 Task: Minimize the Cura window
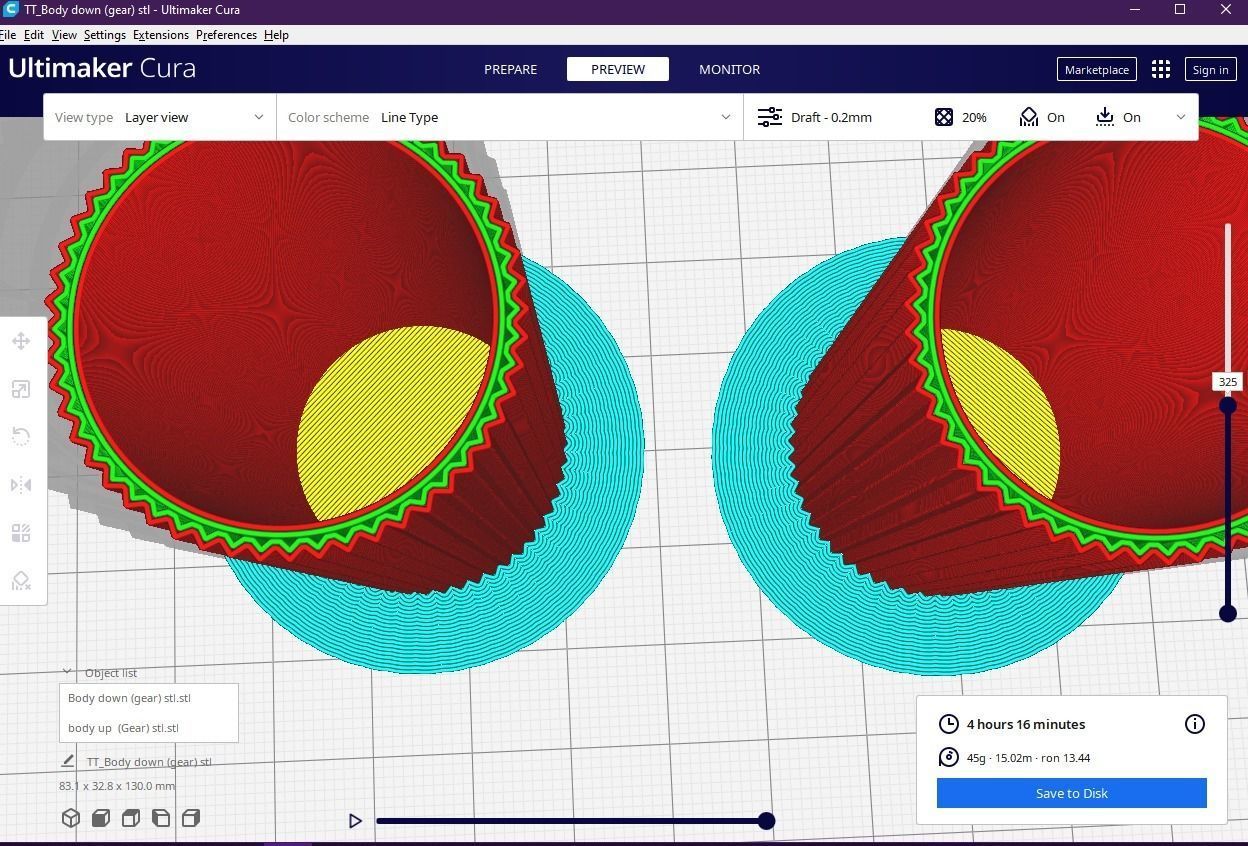pos(1135,9)
